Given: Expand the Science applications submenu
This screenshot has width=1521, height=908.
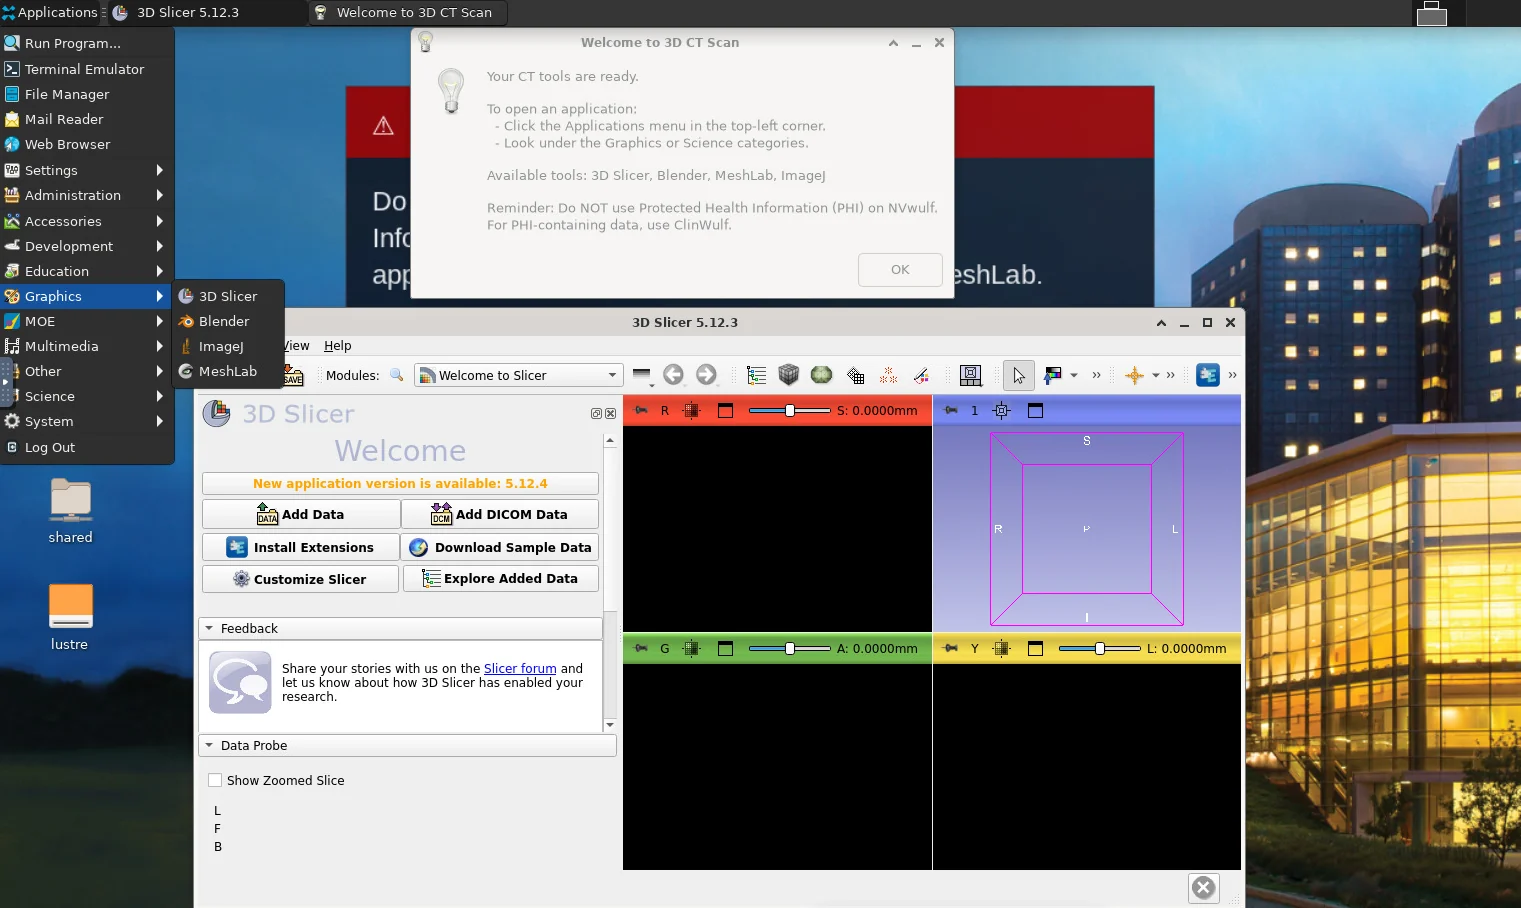Looking at the screenshot, I should coord(87,396).
